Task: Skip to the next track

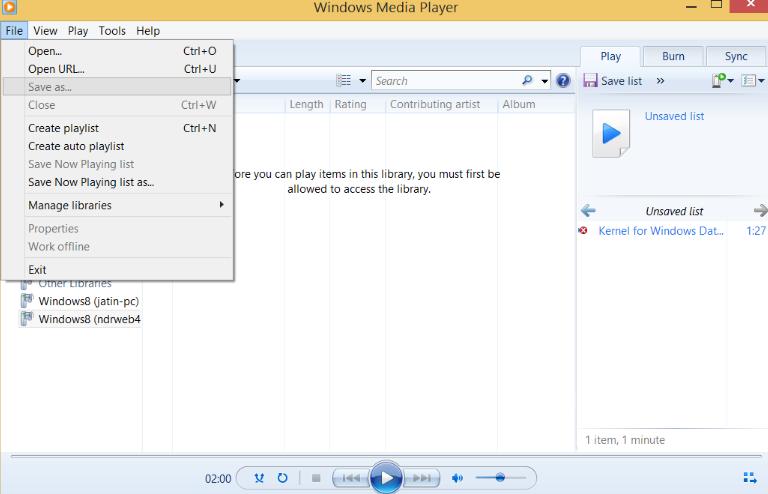Action: tap(421, 478)
